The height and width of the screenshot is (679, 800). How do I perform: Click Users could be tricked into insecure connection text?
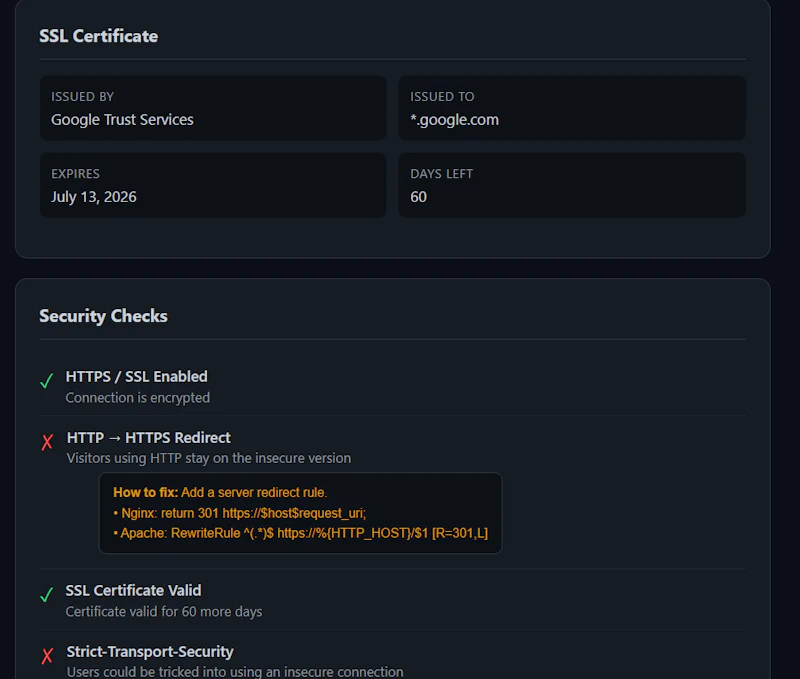point(235,672)
